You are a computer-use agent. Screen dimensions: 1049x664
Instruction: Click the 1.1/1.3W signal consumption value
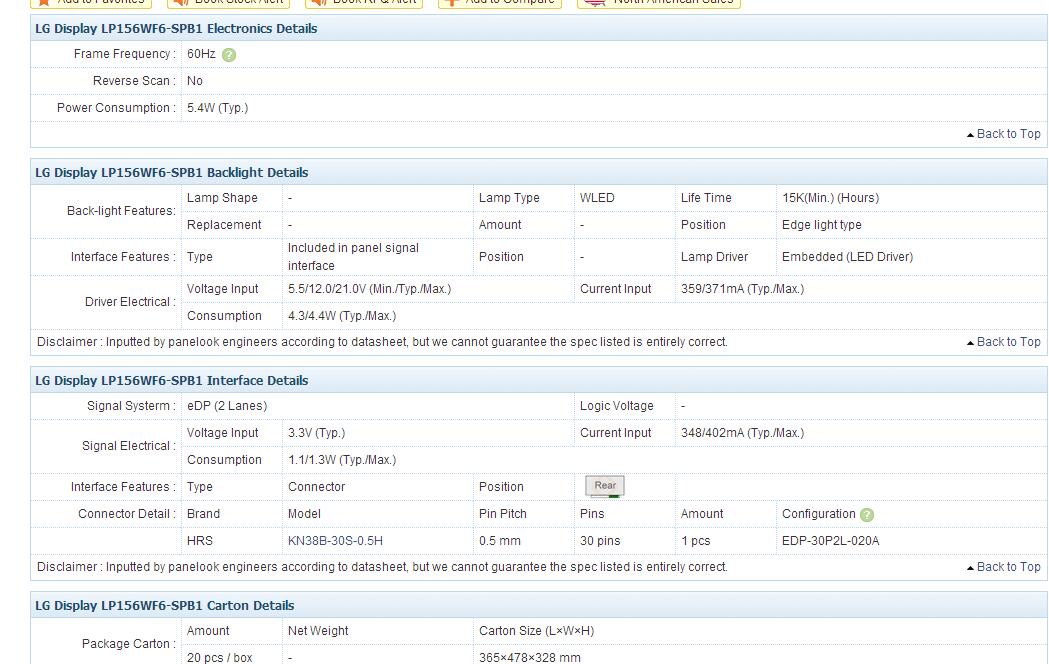click(342, 460)
